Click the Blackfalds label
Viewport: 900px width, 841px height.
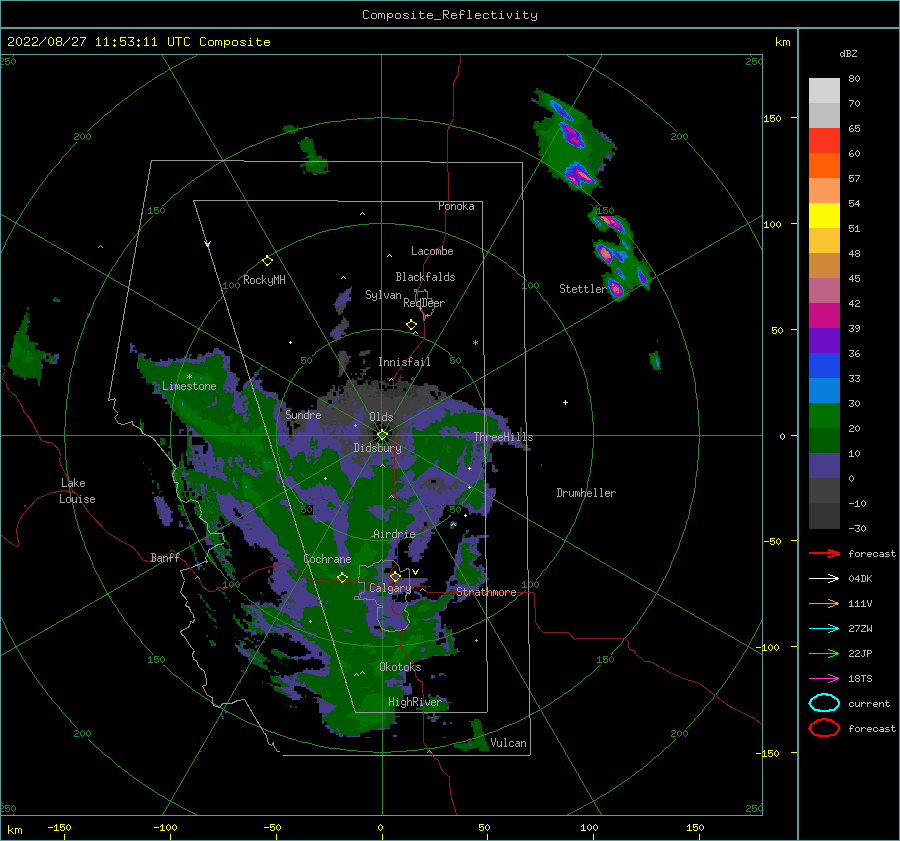[x=425, y=277]
